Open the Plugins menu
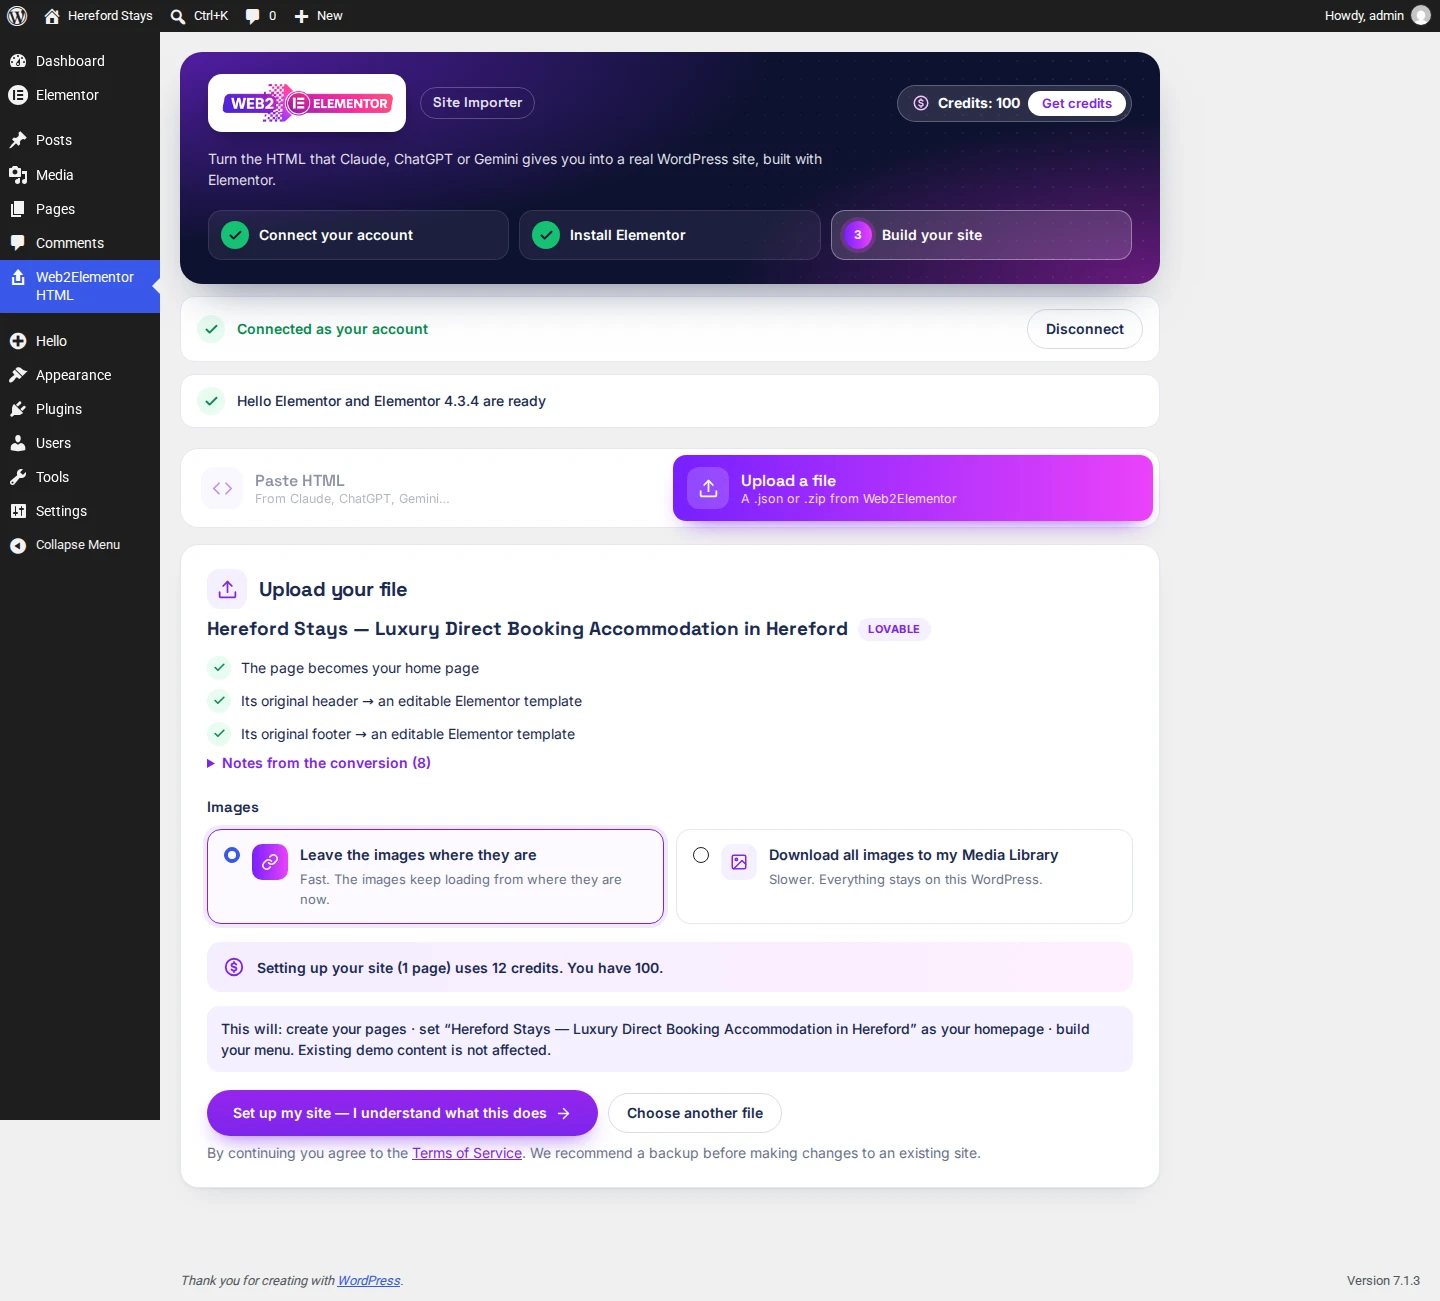Viewport: 1440px width, 1301px height. coord(80,409)
